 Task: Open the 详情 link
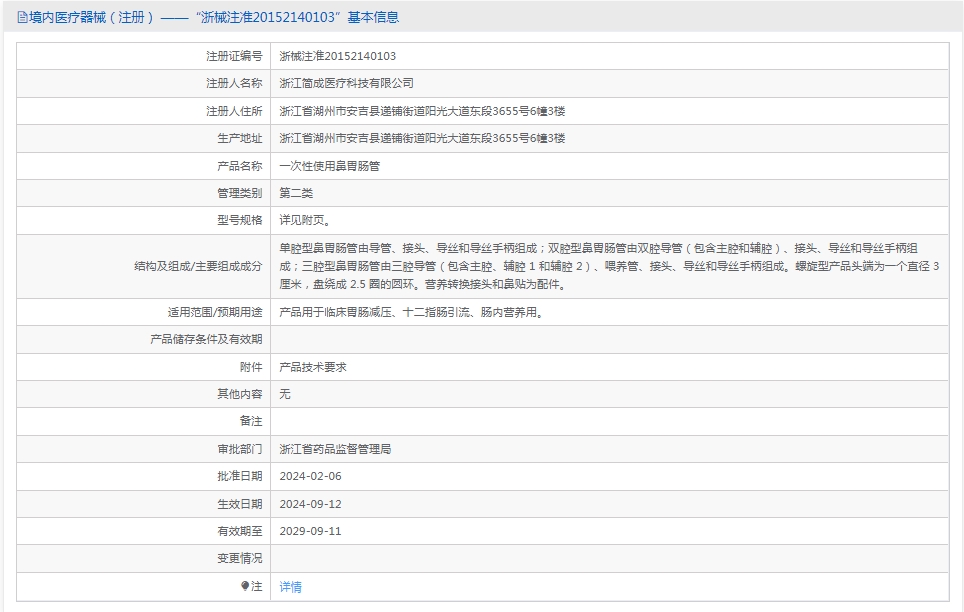291,587
